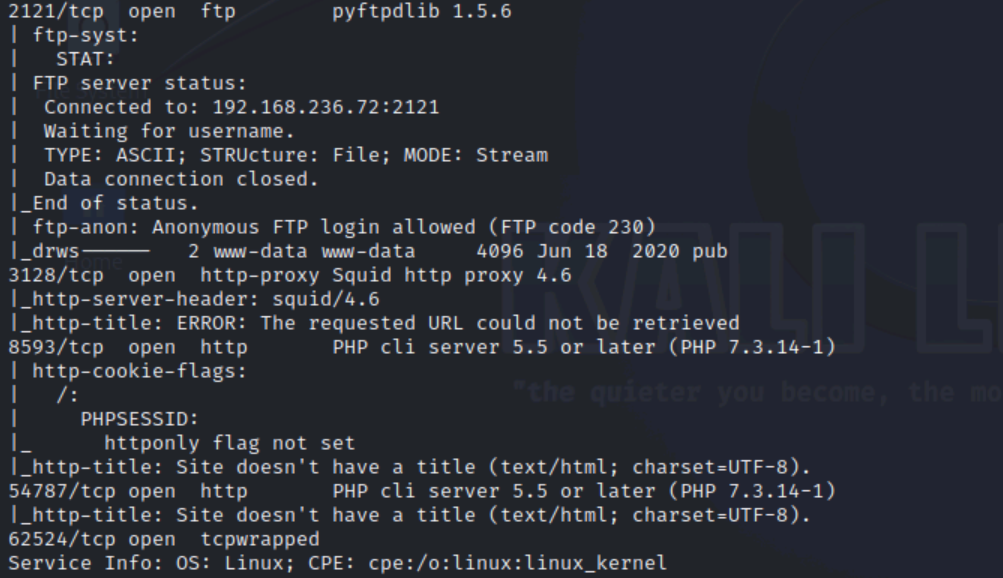This screenshot has width=1003, height=578.
Task: Click the 2121/tcp open ftp line
Action: click(x=260, y=12)
